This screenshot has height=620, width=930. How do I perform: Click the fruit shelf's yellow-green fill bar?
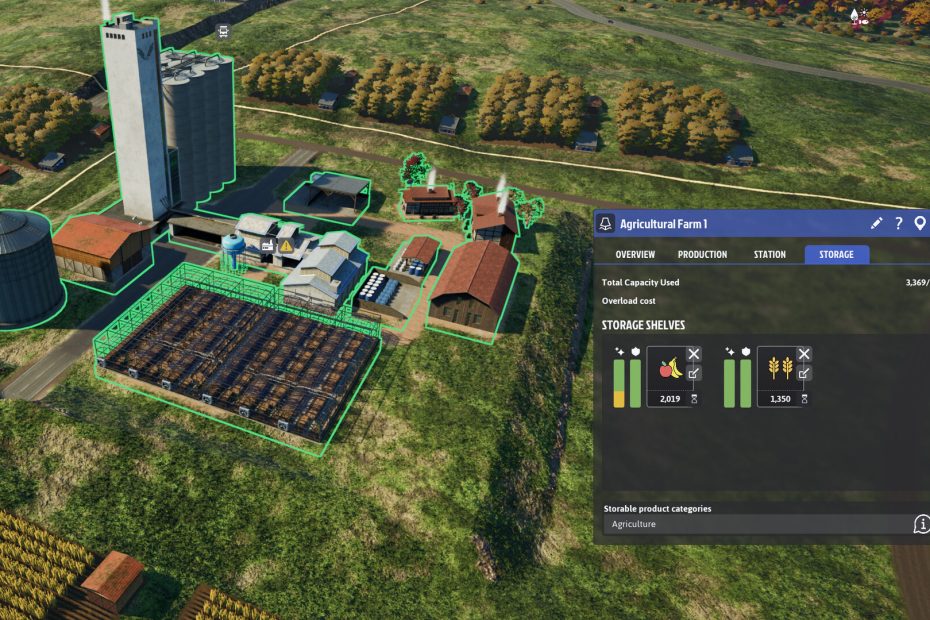(619, 383)
